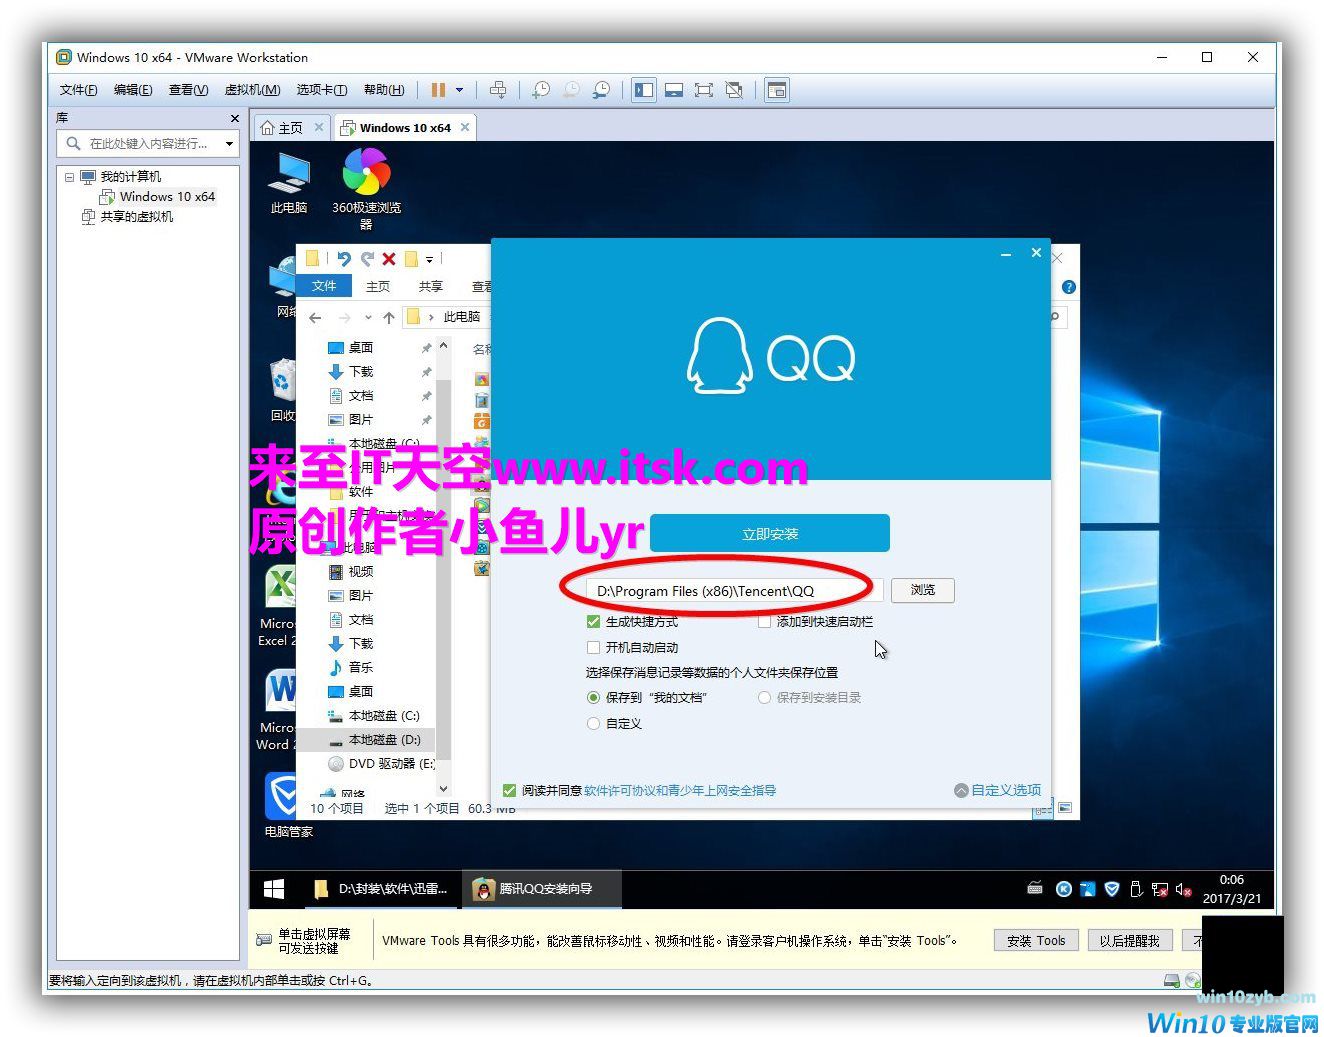1324x1037 pixels.
Task: Open the 帮助(H) menu
Action: click(x=384, y=90)
